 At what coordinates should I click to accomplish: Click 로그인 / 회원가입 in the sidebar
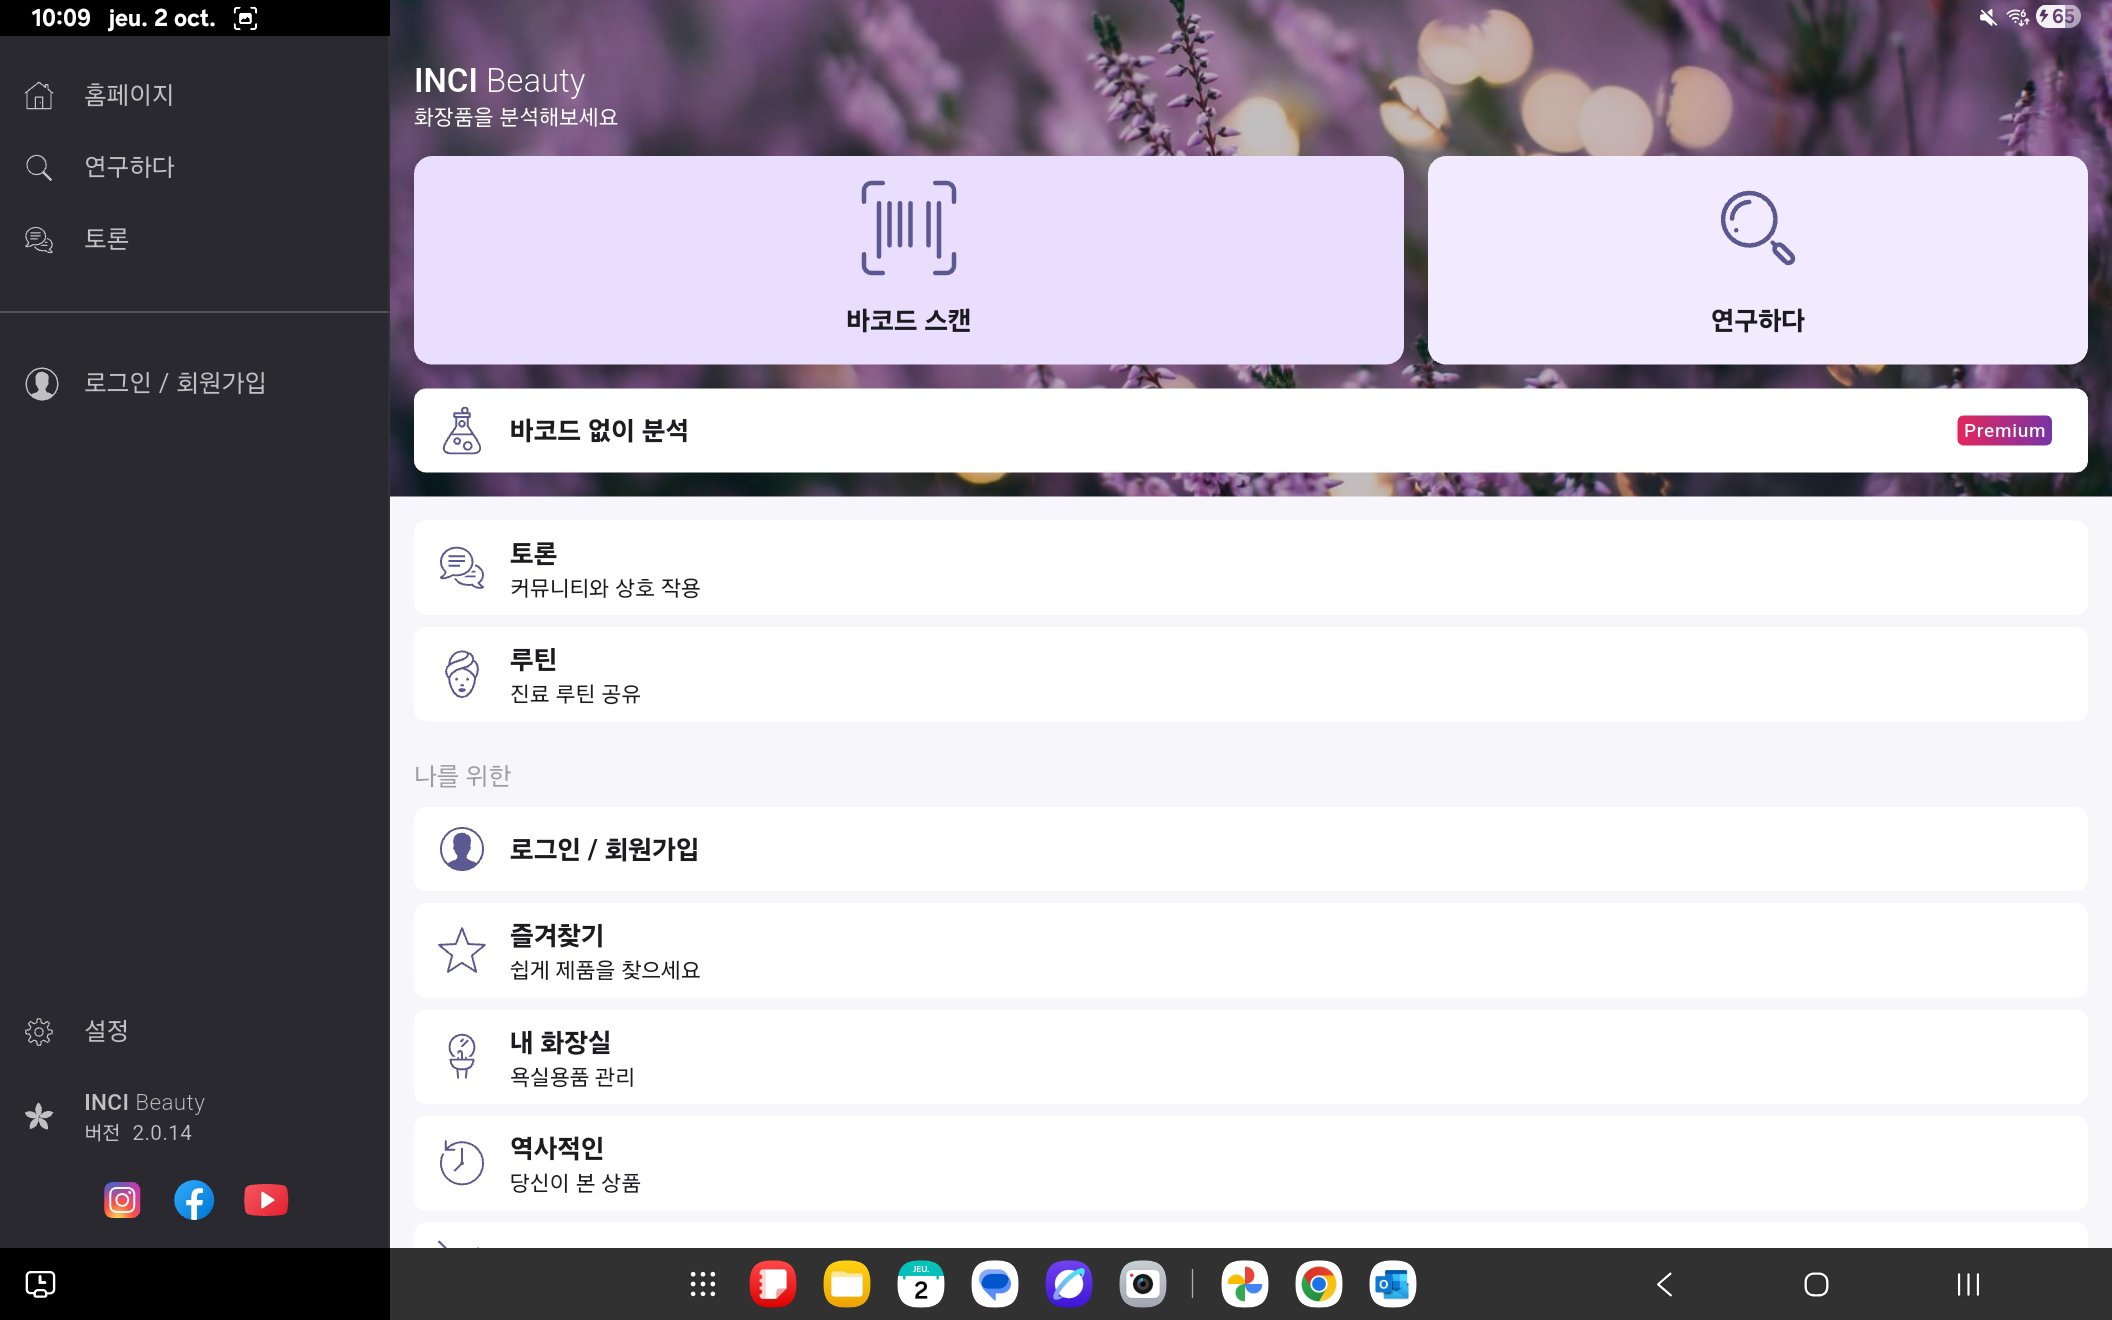click(x=175, y=383)
